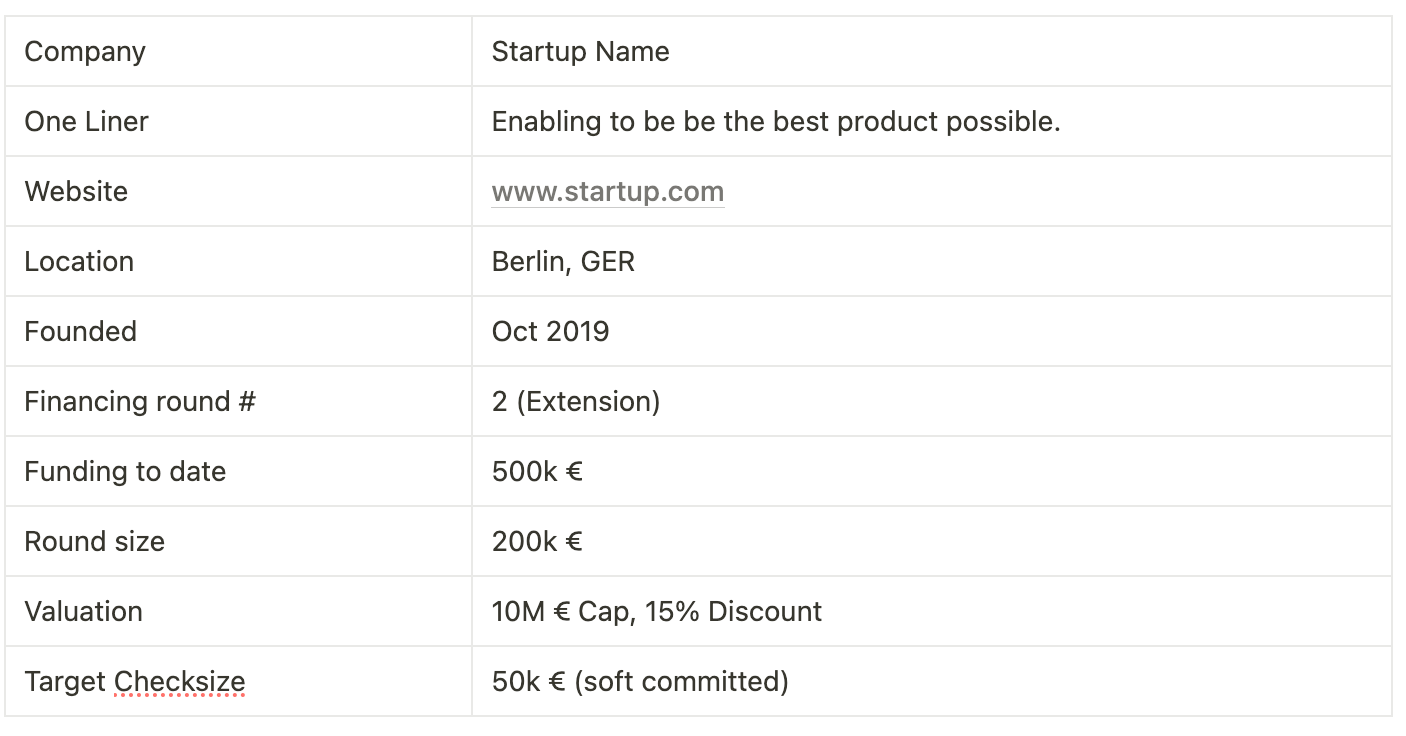The height and width of the screenshot is (736, 1406).
Task: Click the Valuation label cell
Action: pyautogui.click(x=238, y=611)
